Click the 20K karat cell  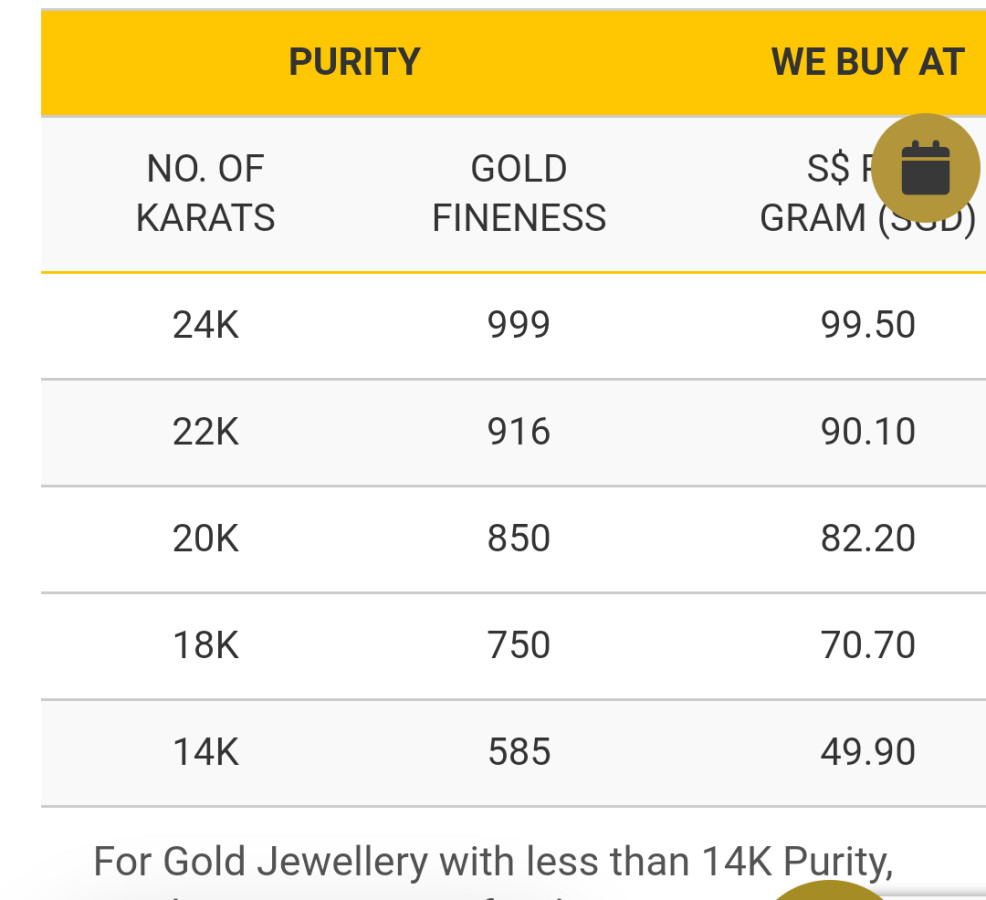pos(205,539)
